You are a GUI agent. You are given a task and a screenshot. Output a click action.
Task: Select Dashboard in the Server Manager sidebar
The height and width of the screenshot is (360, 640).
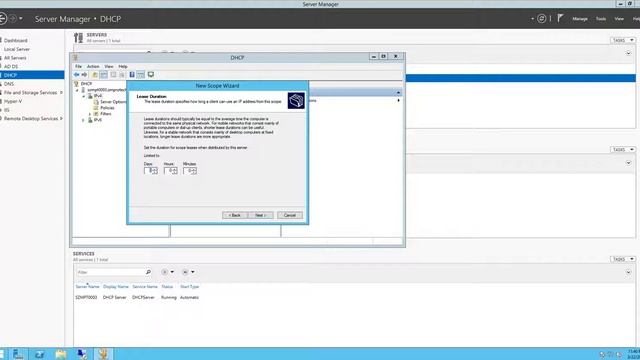16,40
